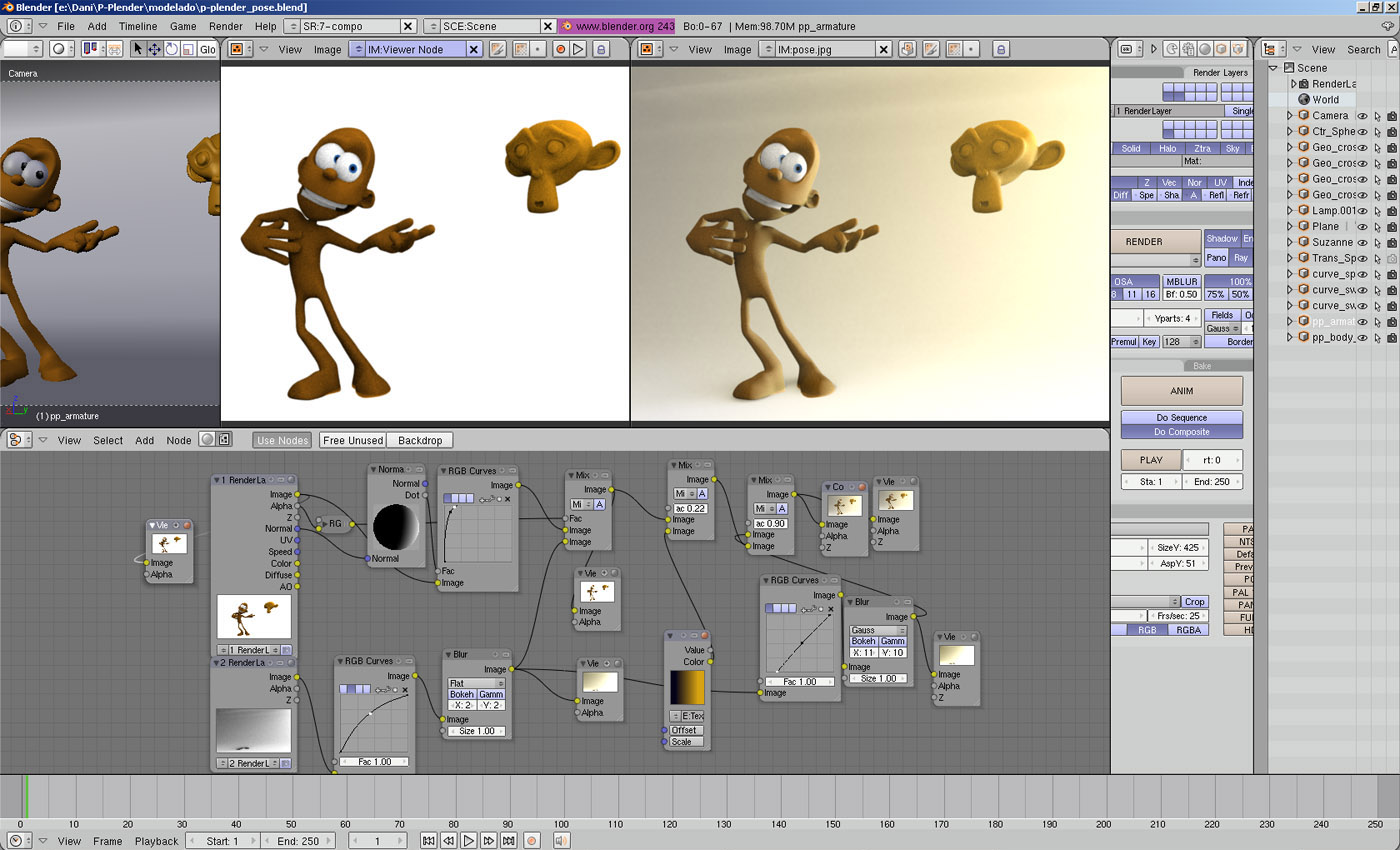This screenshot has width=1400, height=850.
Task: Collapse the Scene tree in outliner
Action: [1273, 68]
